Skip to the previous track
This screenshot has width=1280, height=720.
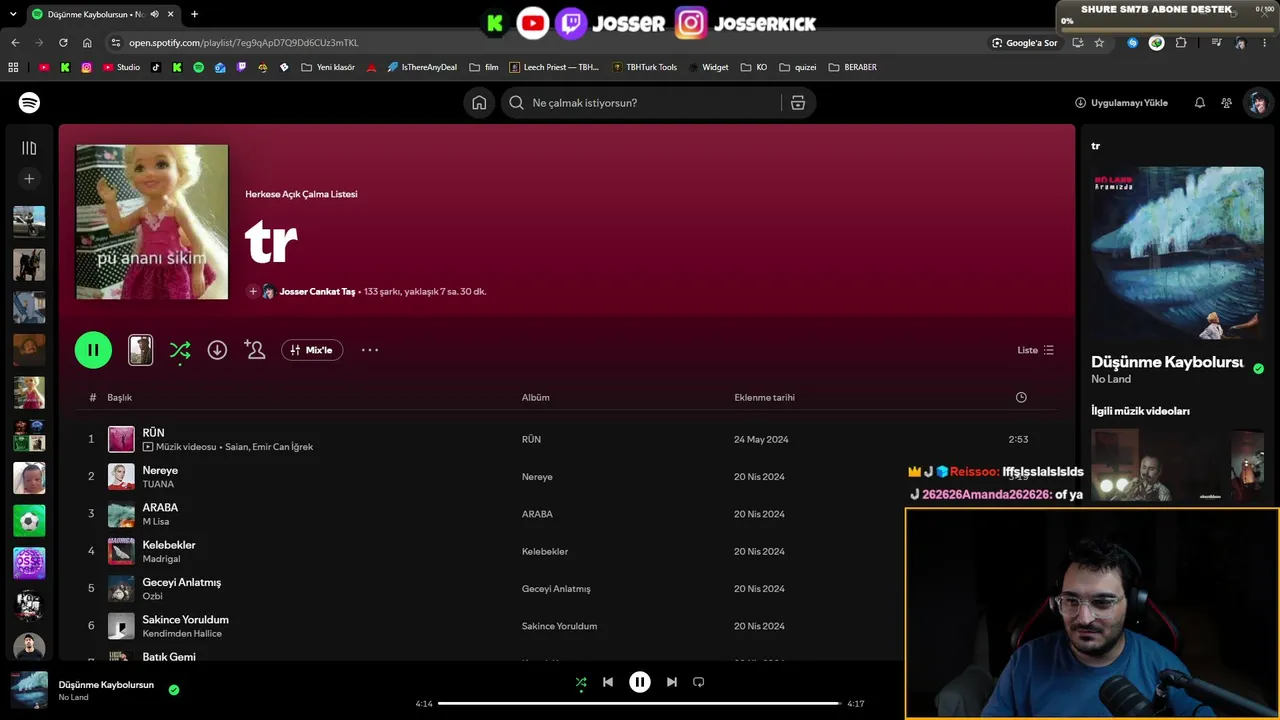(607, 682)
